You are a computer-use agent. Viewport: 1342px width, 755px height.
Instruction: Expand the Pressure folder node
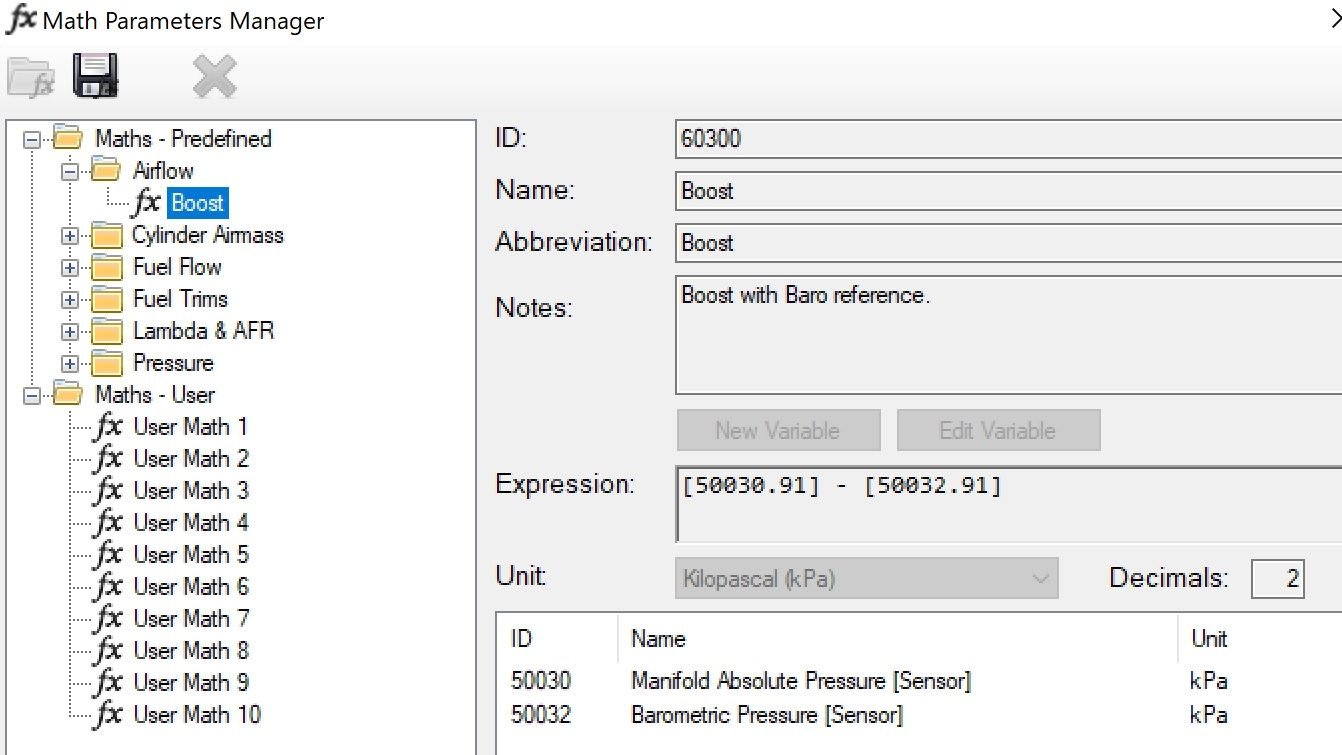pyautogui.click(x=69, y=364)
